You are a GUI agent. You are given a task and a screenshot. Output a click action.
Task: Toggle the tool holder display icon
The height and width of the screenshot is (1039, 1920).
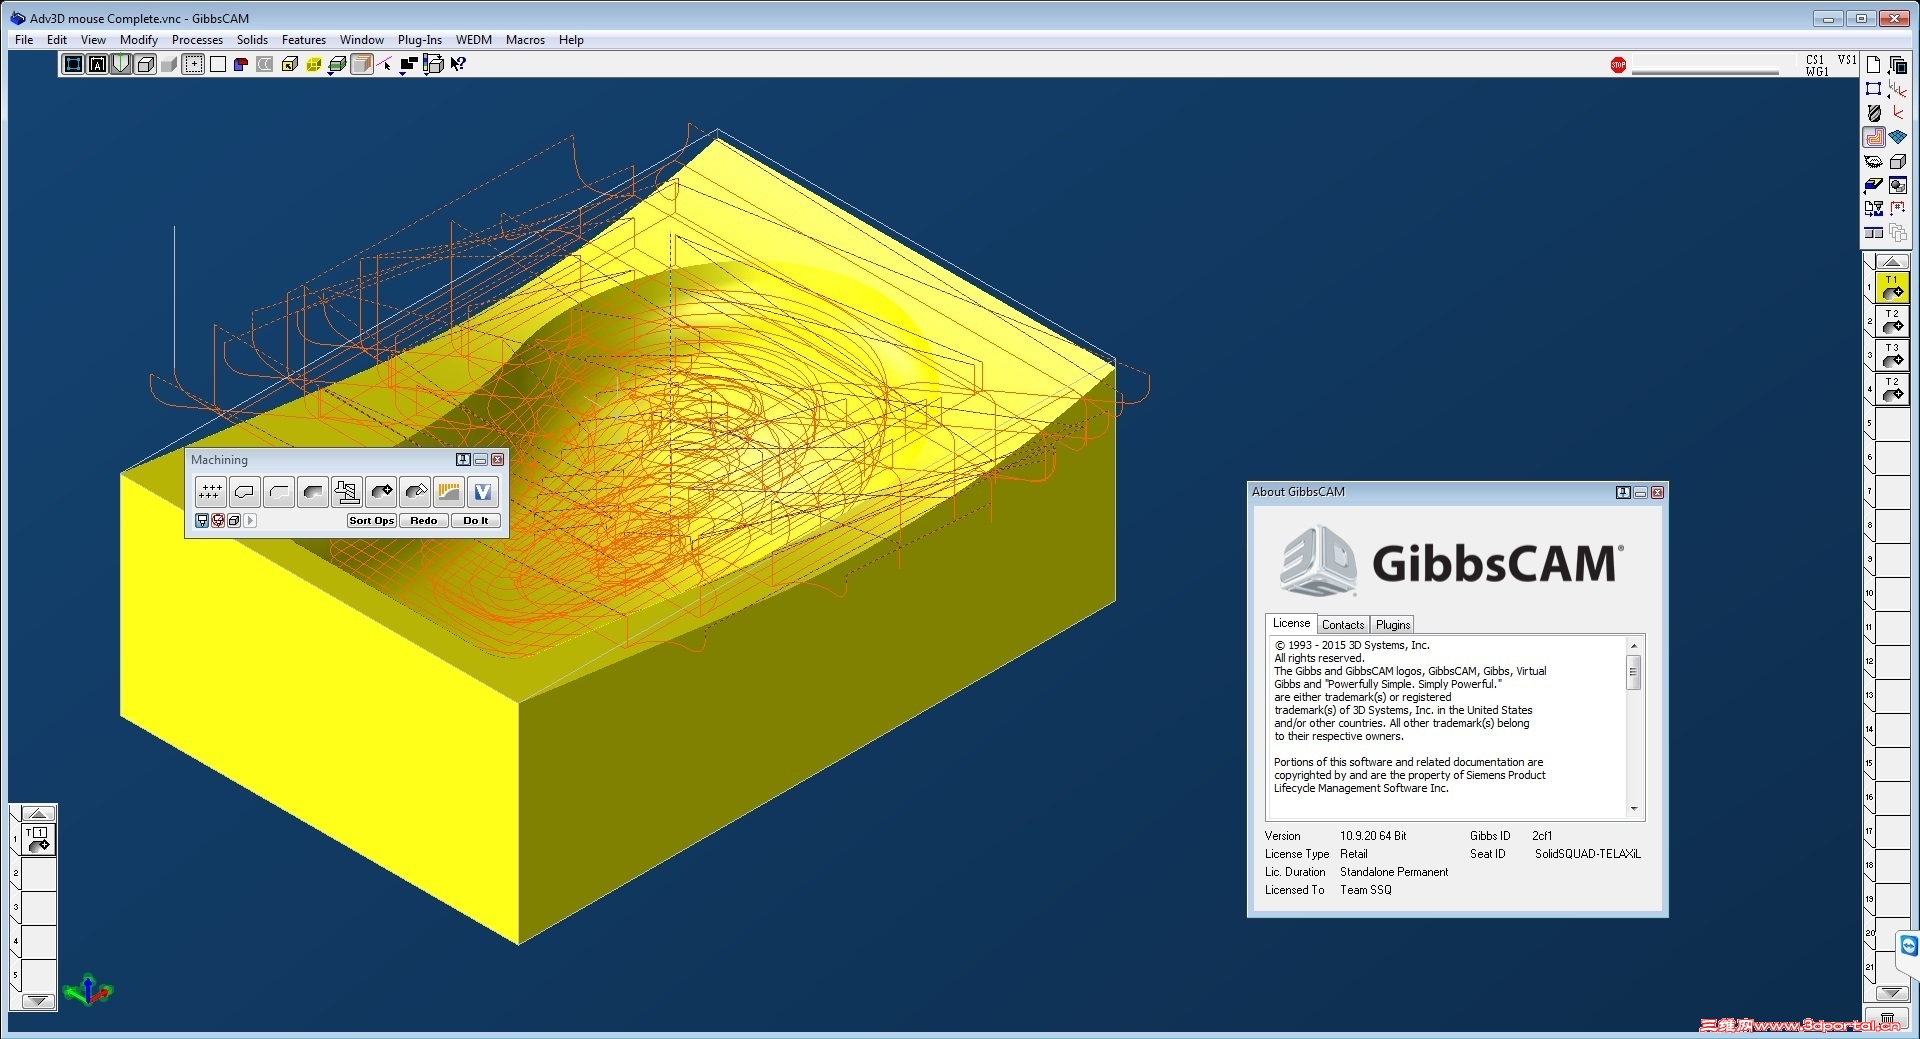(x=121, y=64)
